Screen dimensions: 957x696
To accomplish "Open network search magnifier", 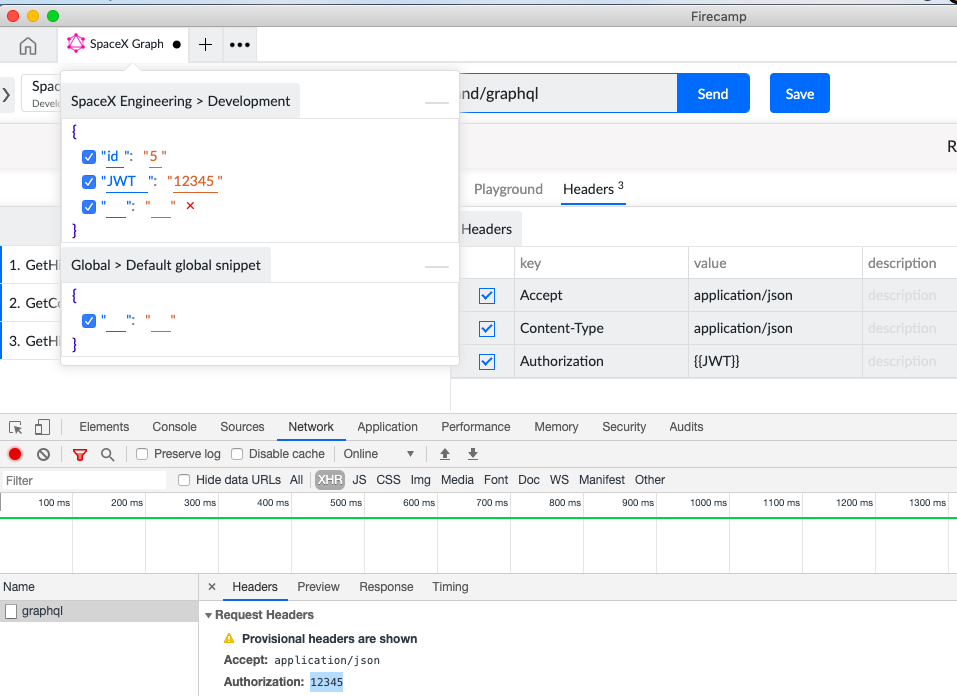I will pyautogui.click(x=107, y=454).
